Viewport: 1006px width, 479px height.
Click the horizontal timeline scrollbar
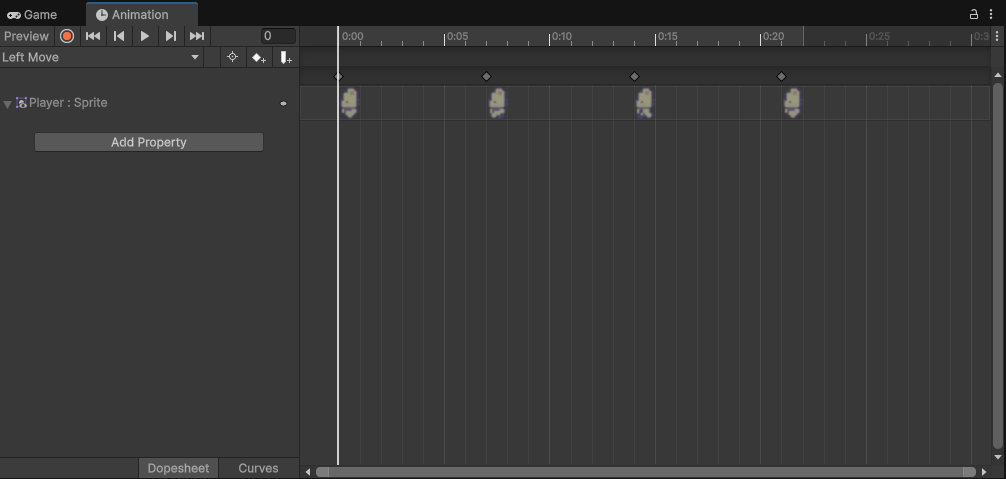click(x=646, y=472)
